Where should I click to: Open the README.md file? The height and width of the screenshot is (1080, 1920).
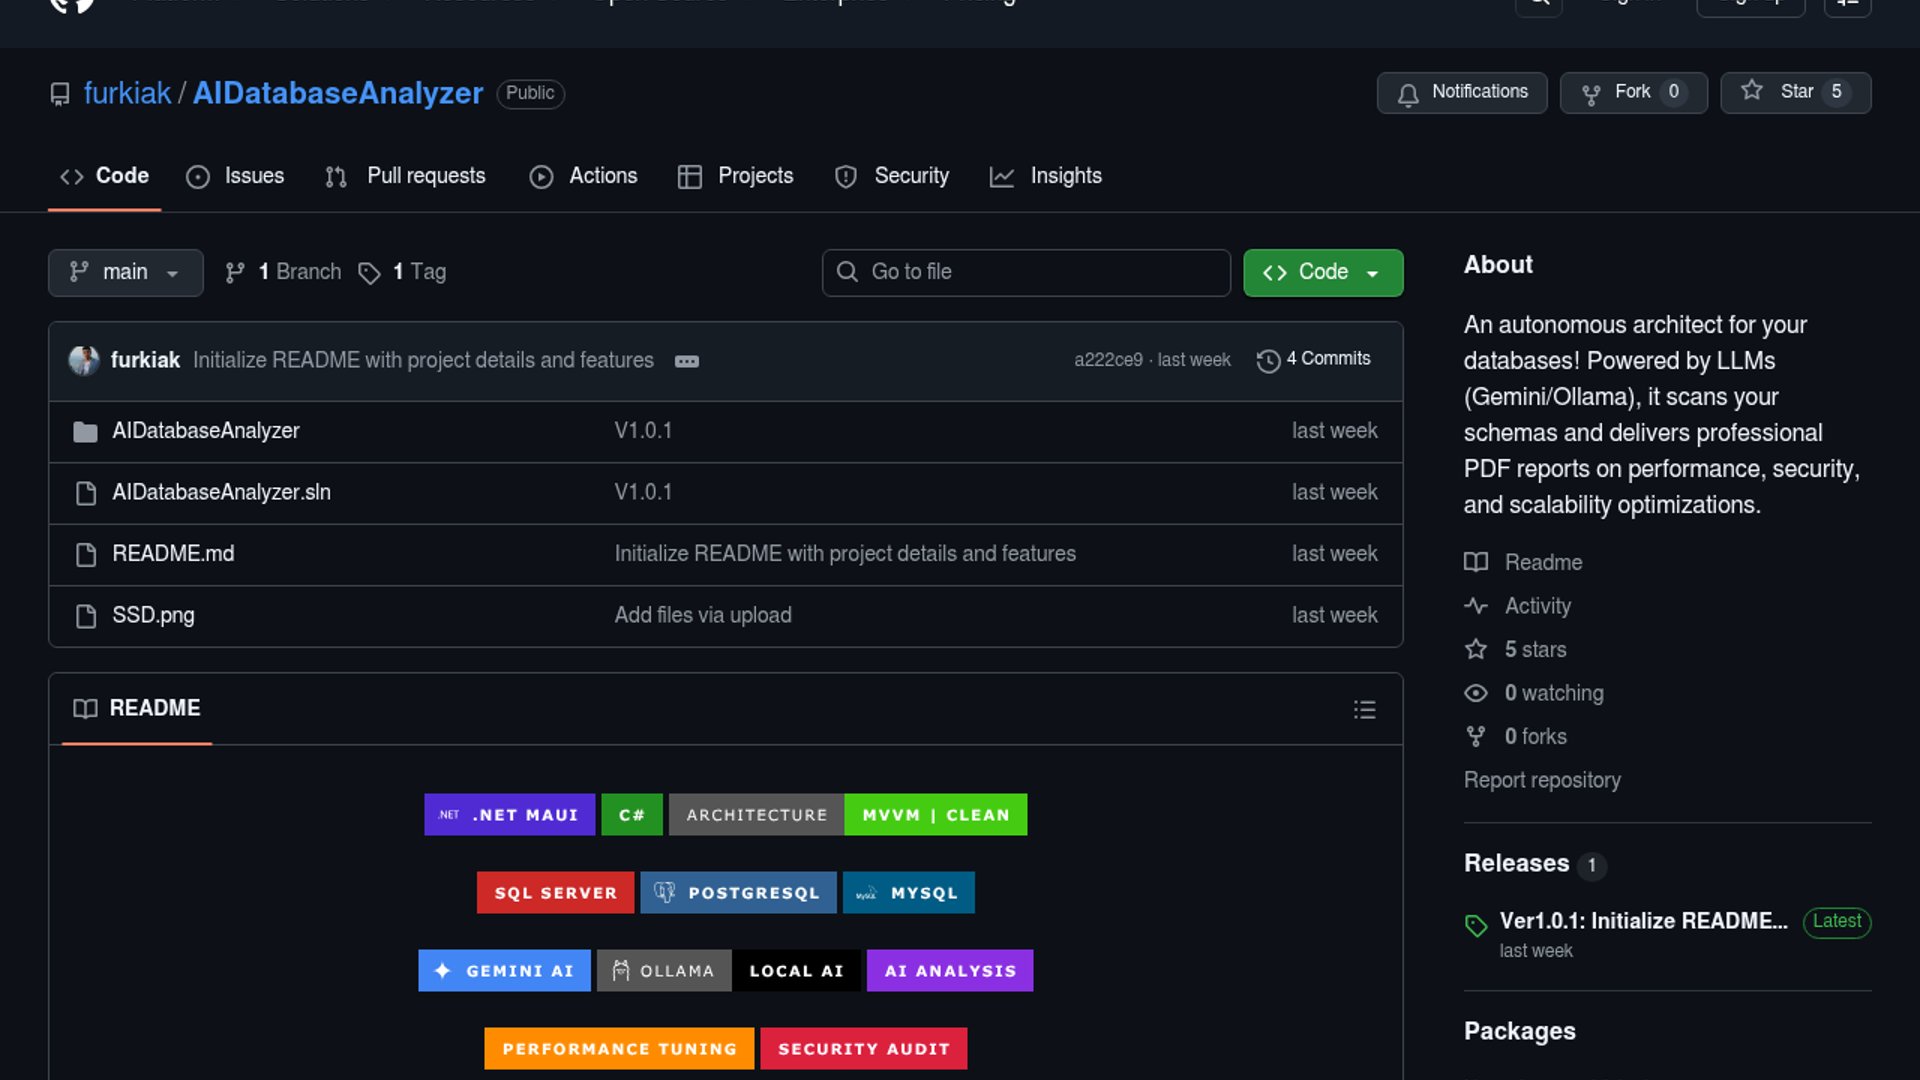coord(173,554)
